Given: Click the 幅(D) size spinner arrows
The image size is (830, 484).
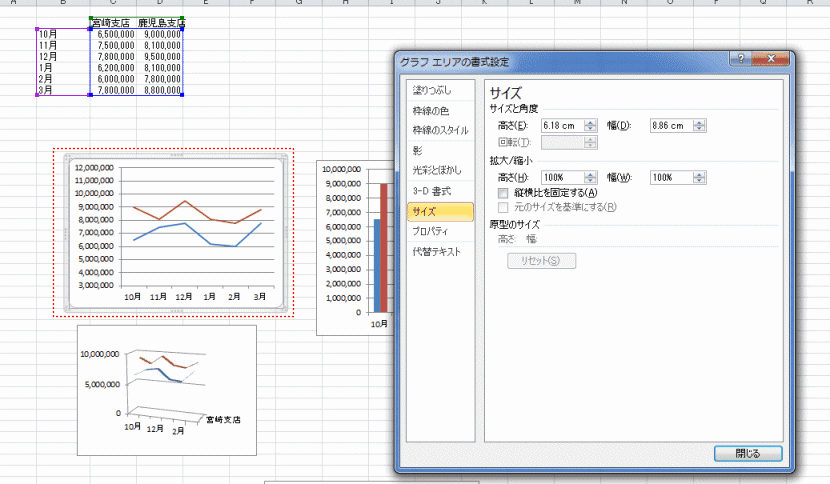Looking at the screenshot, I should pos(700,125).
